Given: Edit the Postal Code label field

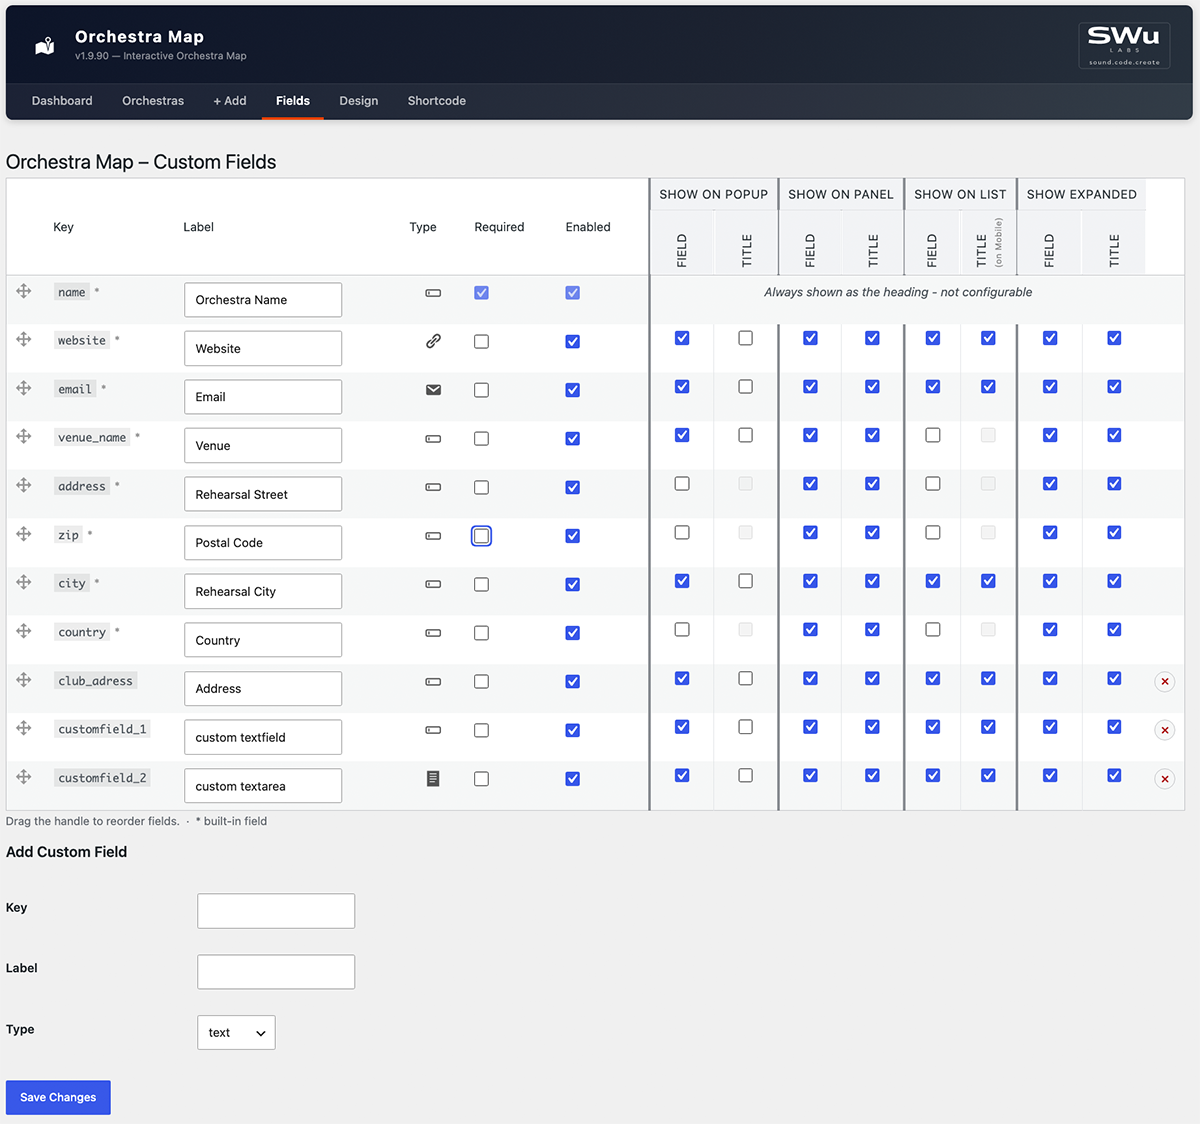Looking at the screenshot, I should point(263,543).
